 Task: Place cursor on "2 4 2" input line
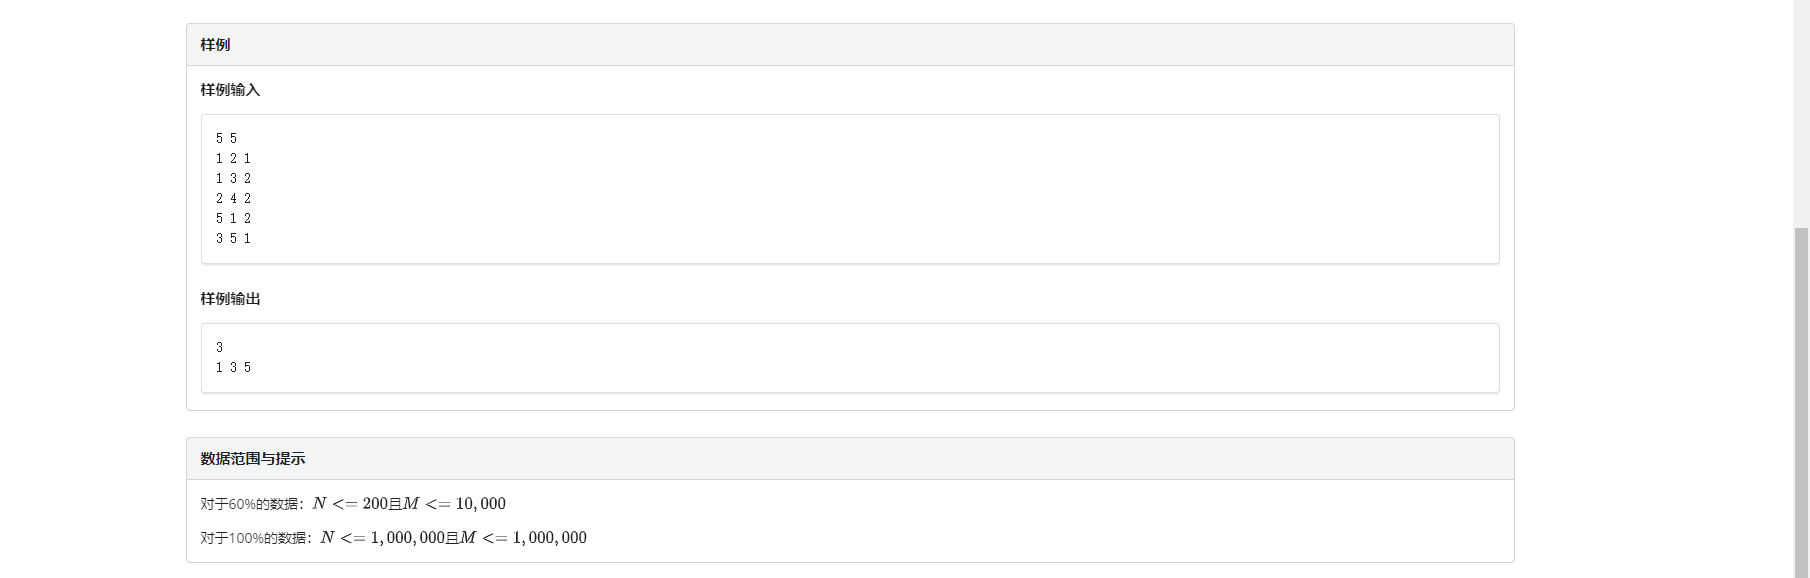click(233, 199)
